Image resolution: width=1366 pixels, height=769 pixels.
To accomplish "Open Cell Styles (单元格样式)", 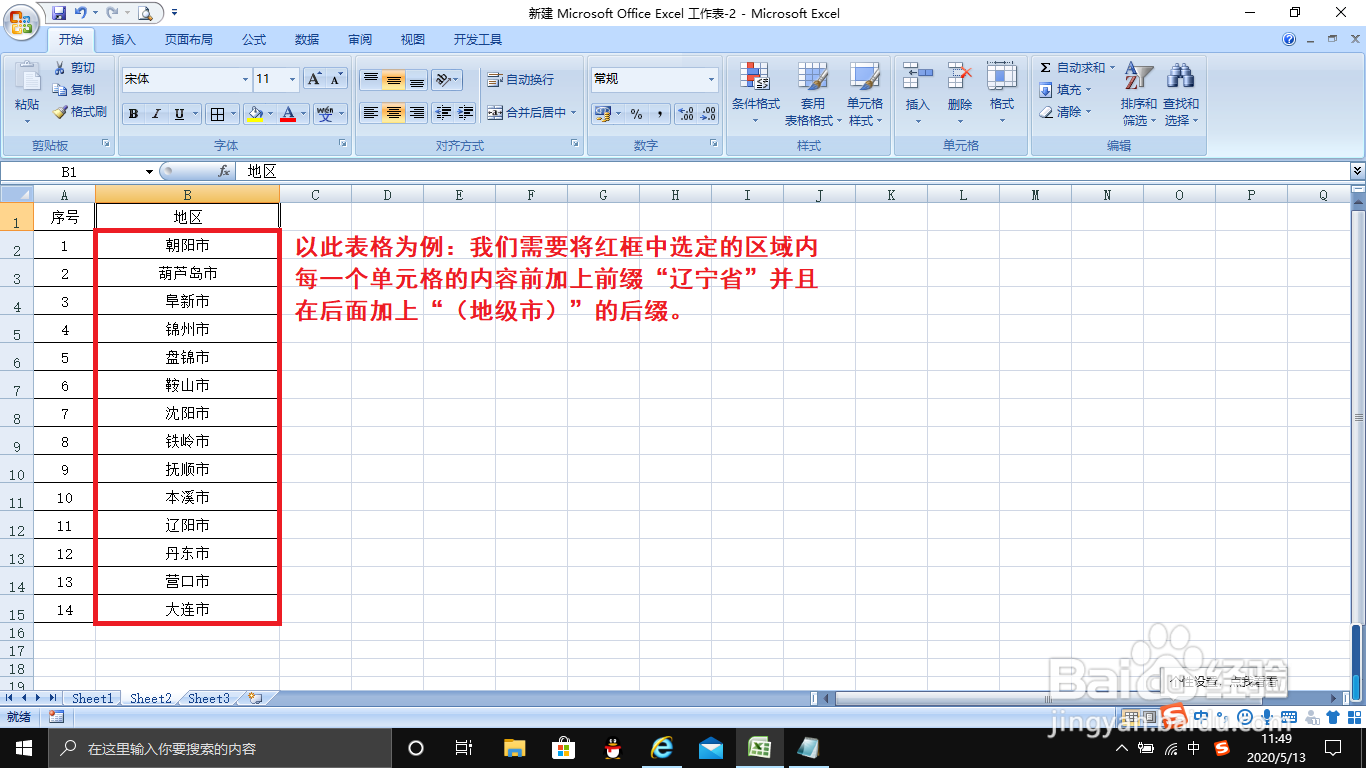I will point(865,93).
